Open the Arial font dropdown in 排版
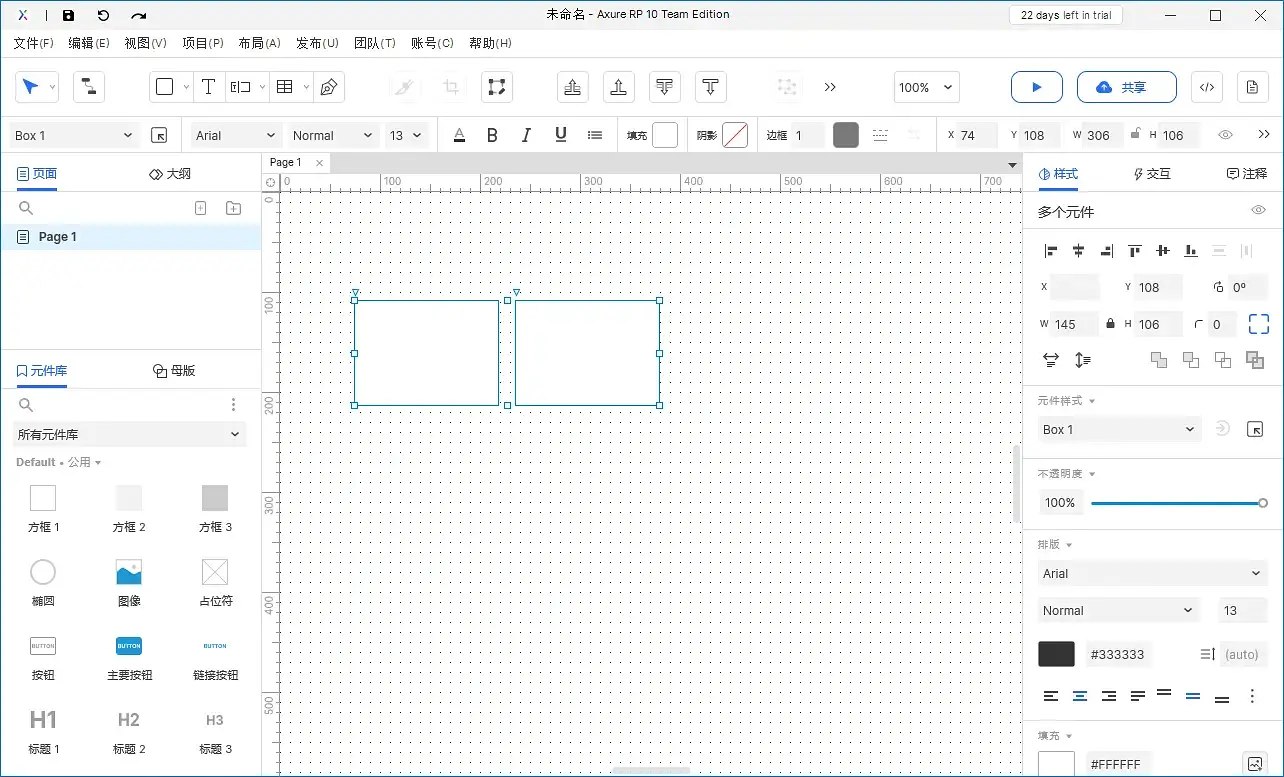The height and width of the screenshot is (777, 1284). click(x=1152, y=574)
